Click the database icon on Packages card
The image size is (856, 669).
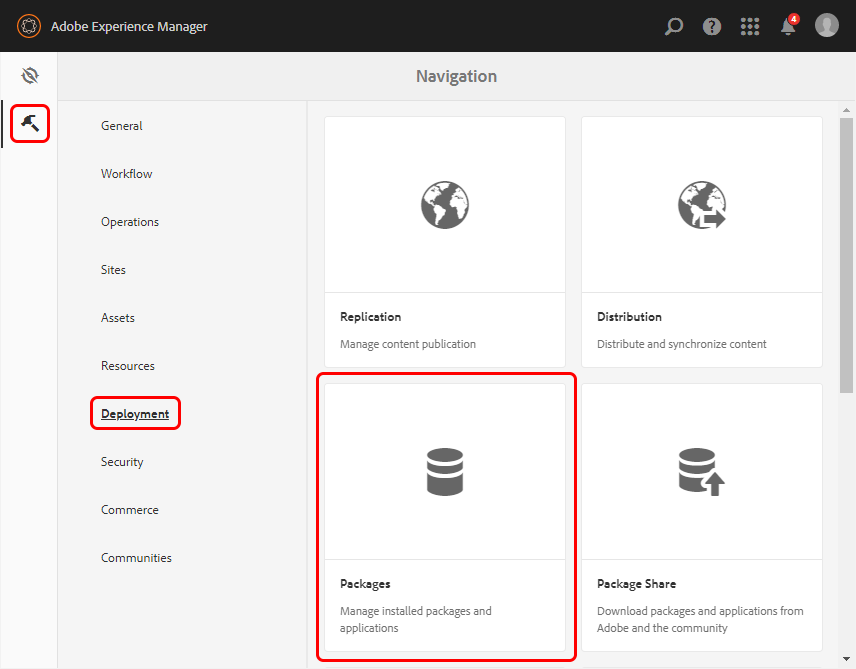(445, 472)
